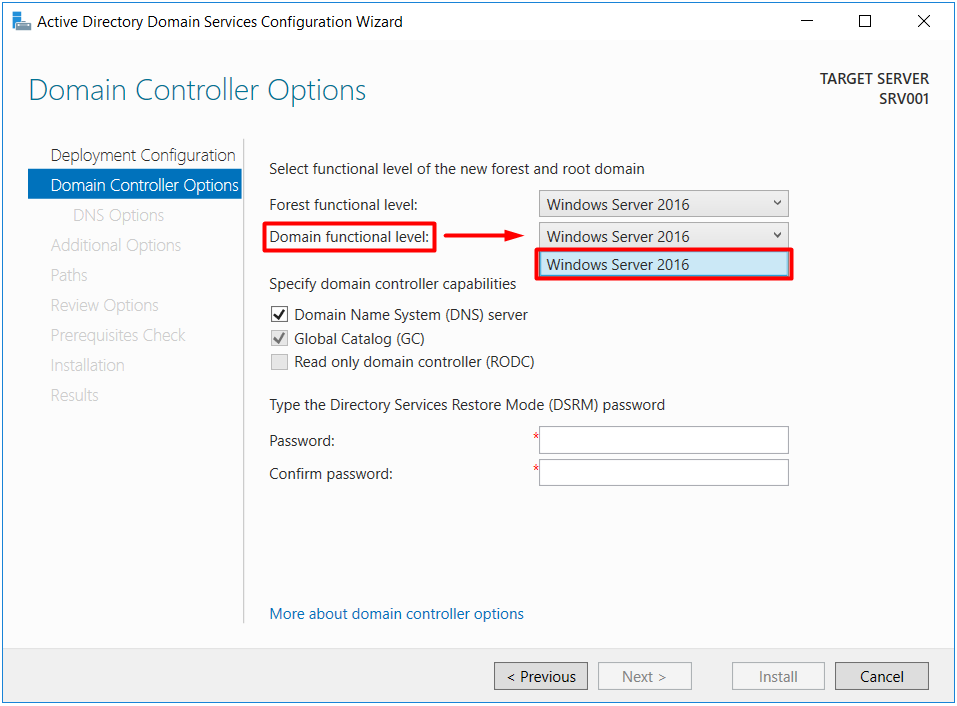Close the wizard window
Viewport: 957px width, 706px height.
[x=923, y=21]
